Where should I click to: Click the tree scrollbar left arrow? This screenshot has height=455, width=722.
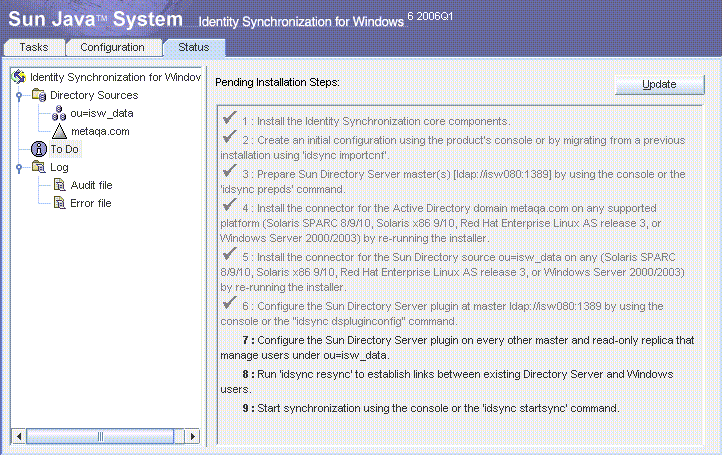coord(18,436)
